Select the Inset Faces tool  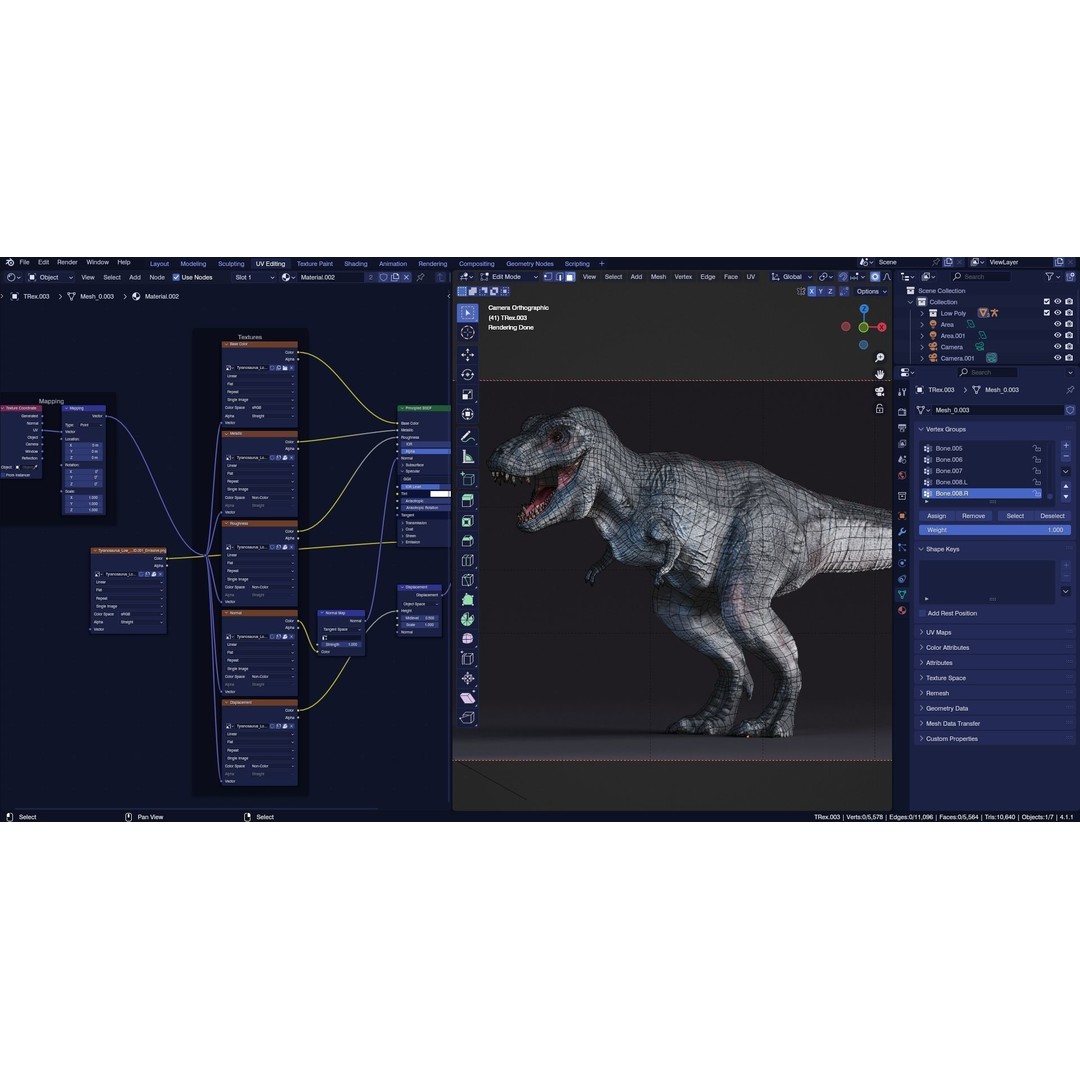pos(468,521)
